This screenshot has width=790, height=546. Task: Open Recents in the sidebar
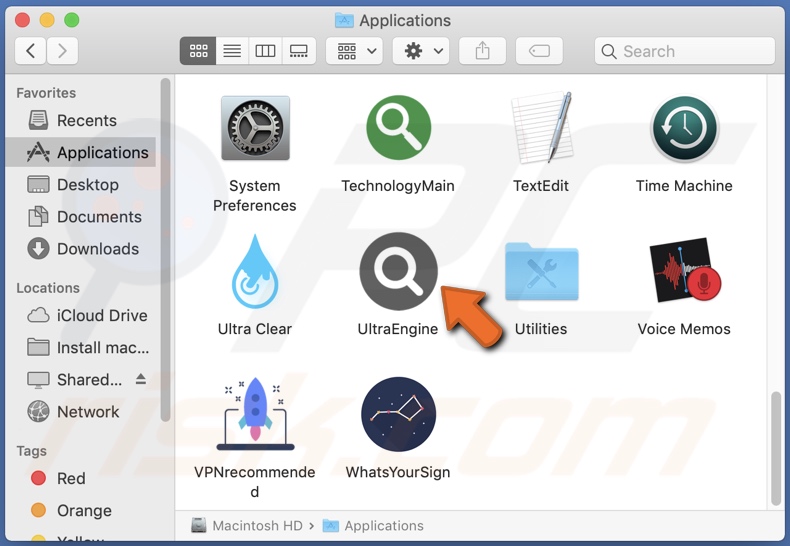click(81, 120)
